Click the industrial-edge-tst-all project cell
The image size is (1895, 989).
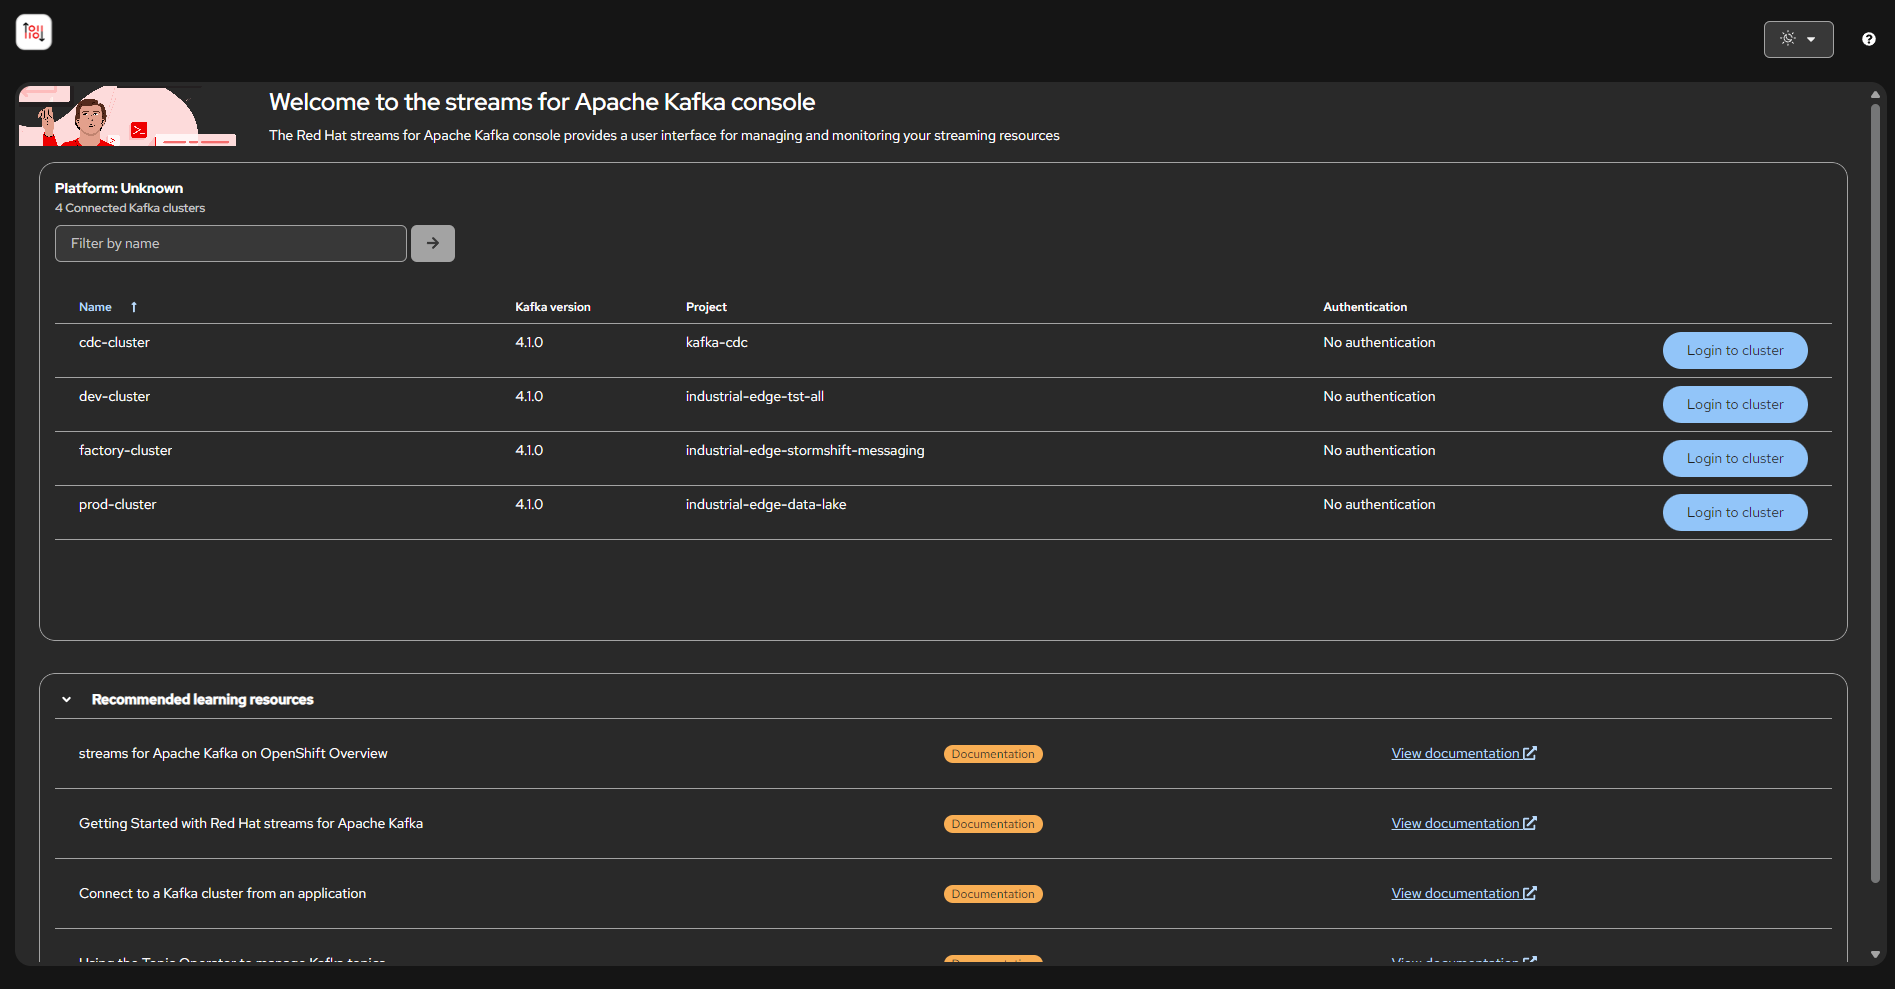tap(755, 396)
